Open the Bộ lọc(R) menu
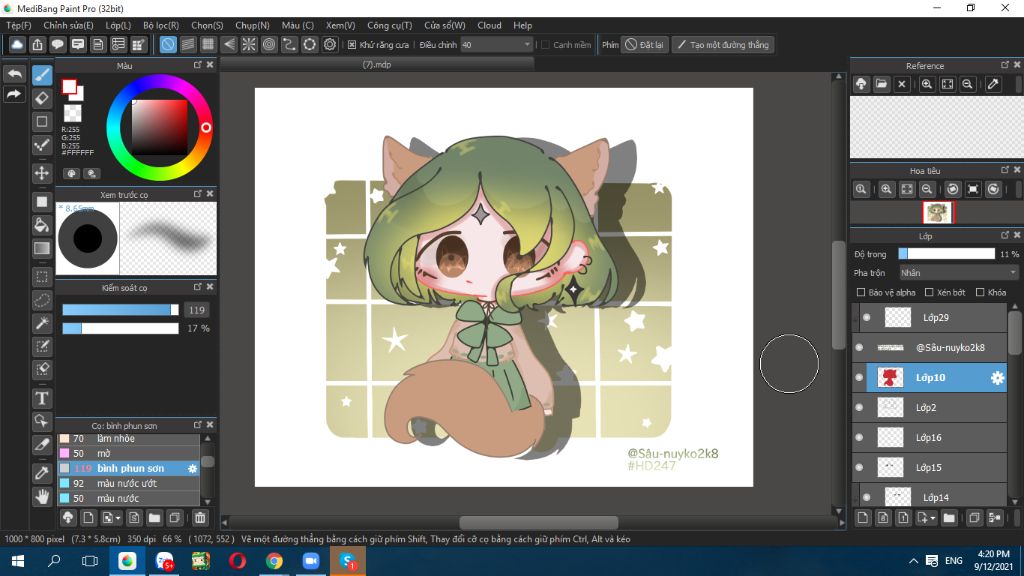Viewport: 1024px width, 576px height. click(x=161, y=25)
